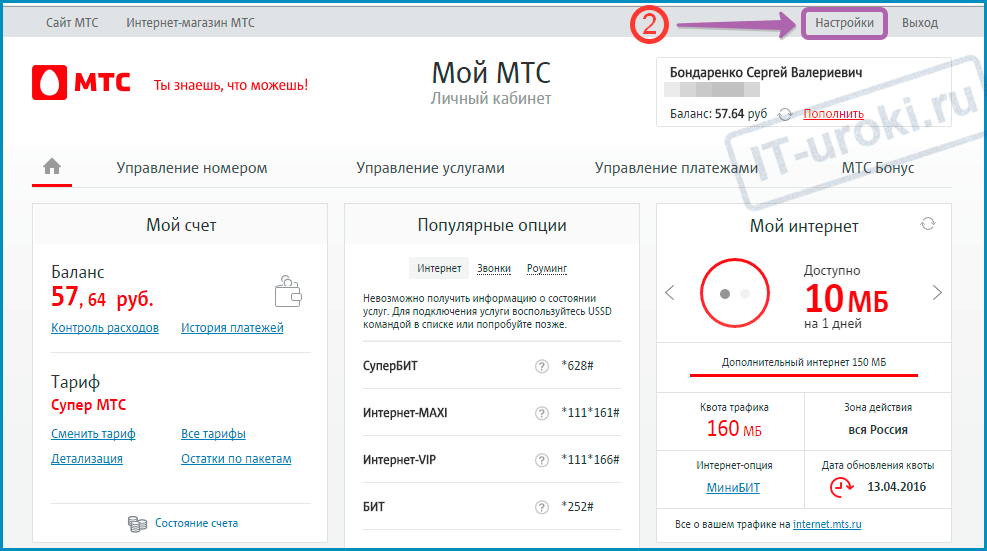Click the МТС logo
987x551 pixels.
(x=82, y=83)
